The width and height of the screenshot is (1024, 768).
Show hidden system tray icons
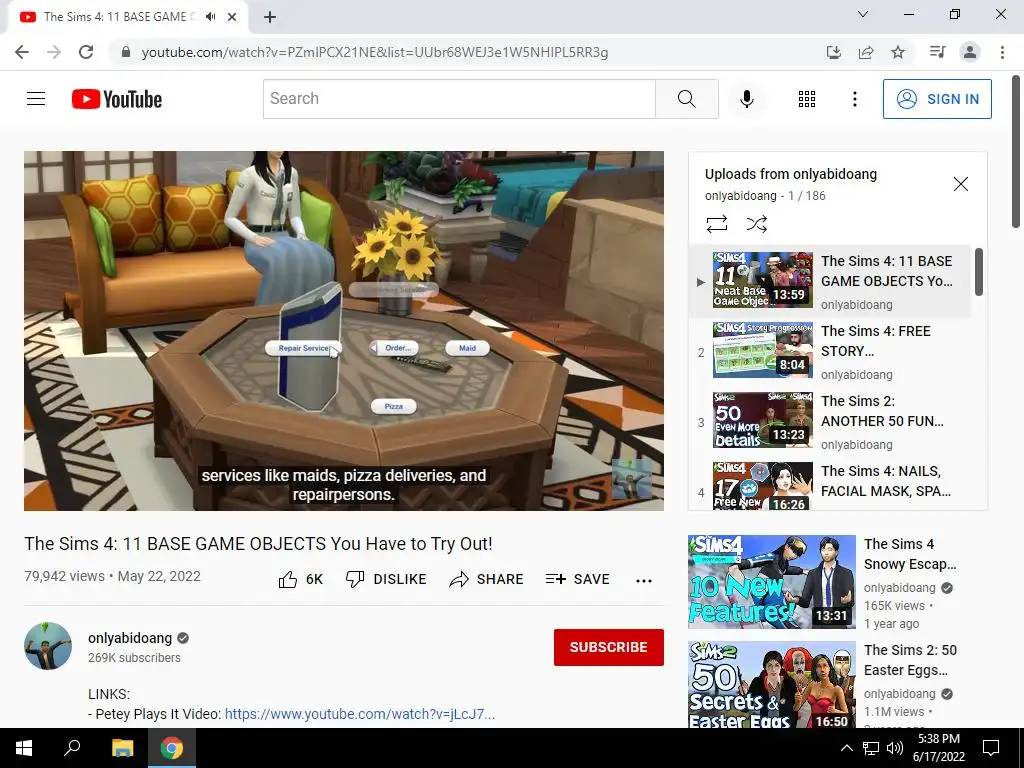coord(846,748)
